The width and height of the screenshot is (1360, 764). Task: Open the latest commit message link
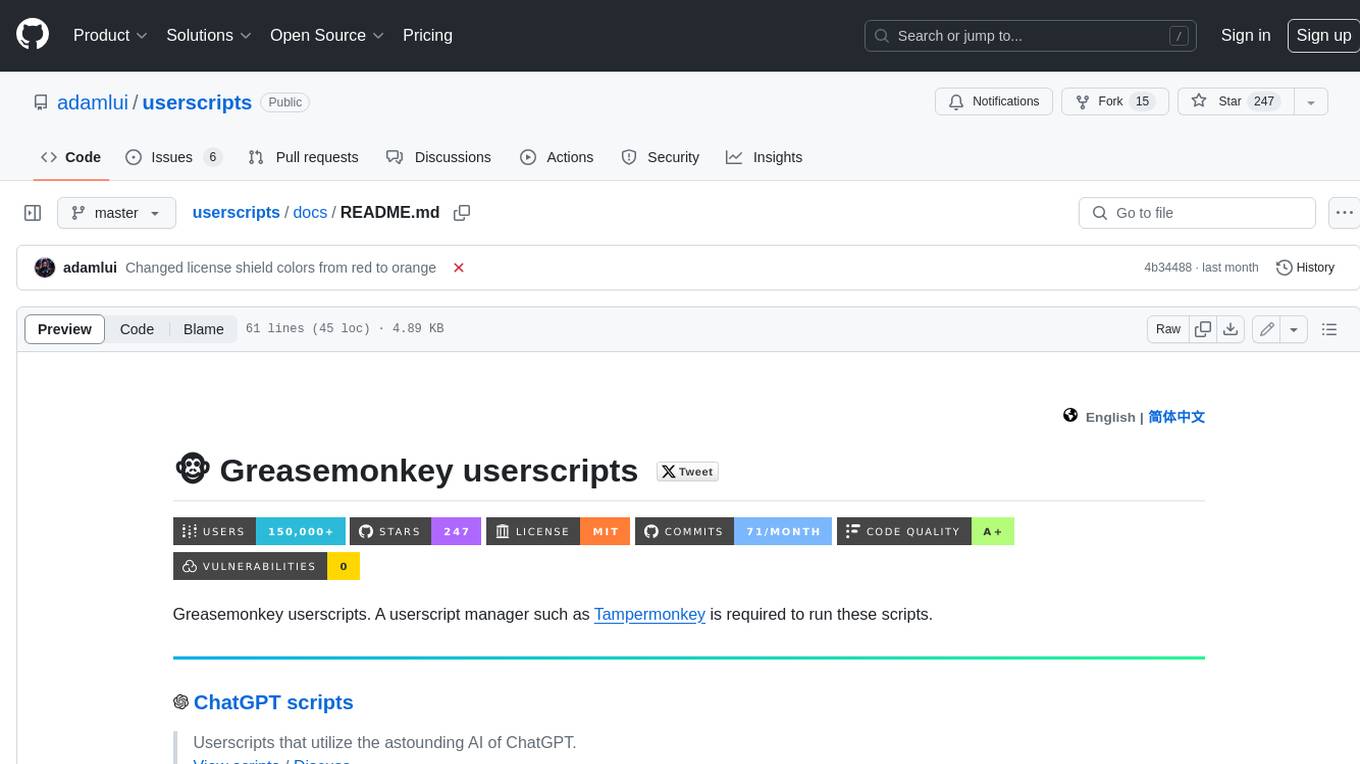(x=281, y=268)
